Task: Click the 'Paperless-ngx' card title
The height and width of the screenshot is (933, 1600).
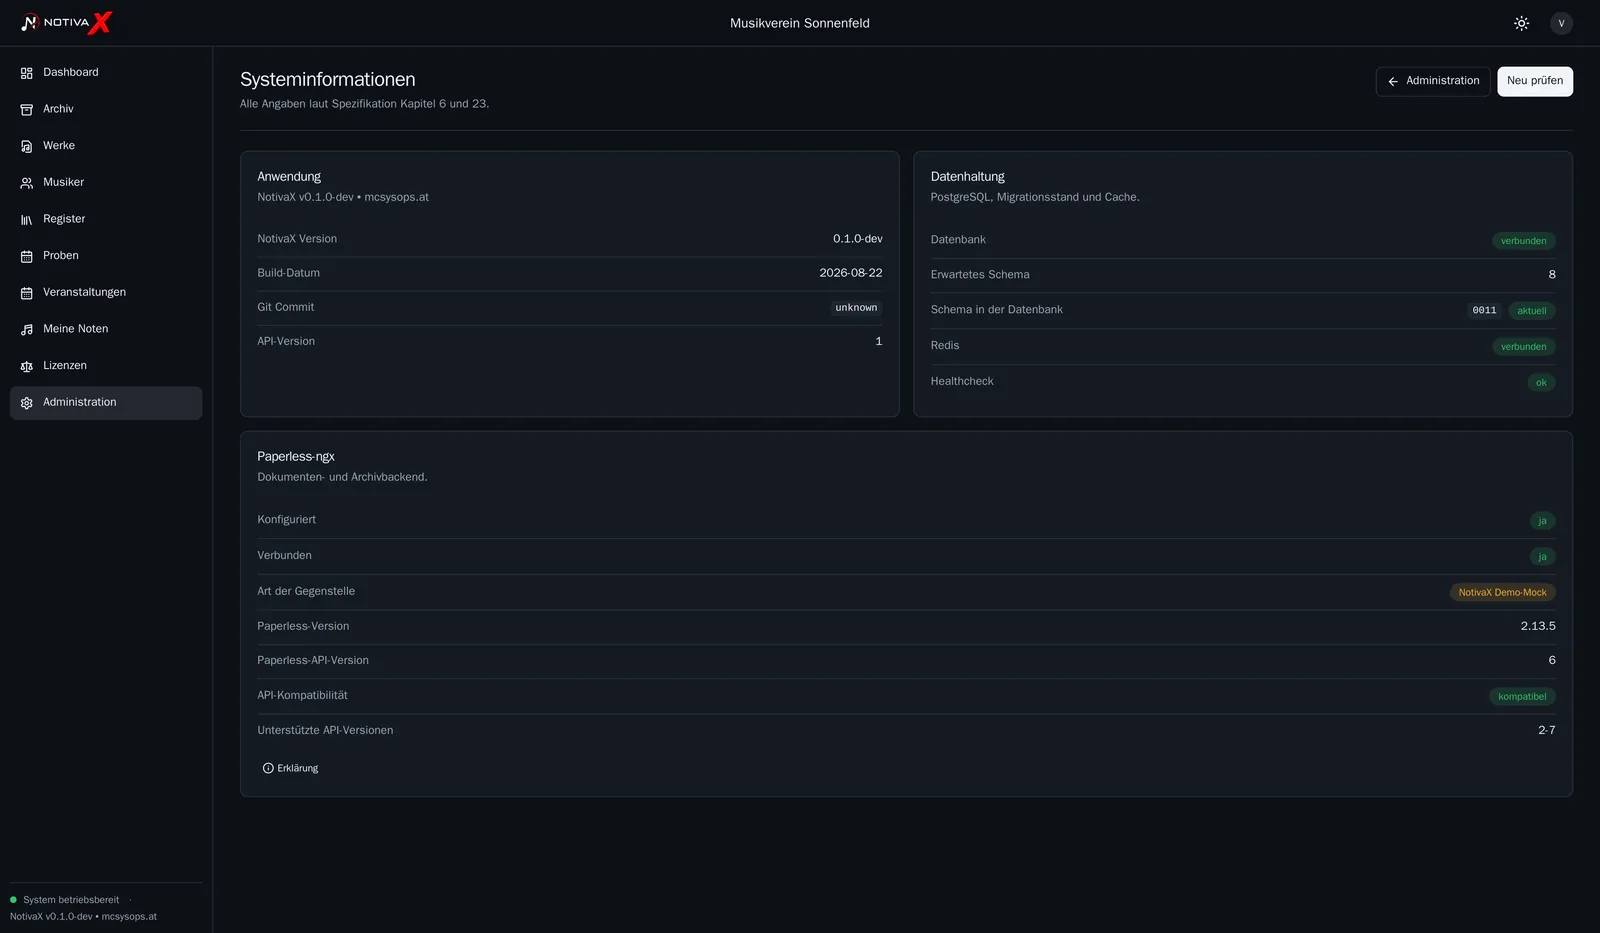Action: 296,456
